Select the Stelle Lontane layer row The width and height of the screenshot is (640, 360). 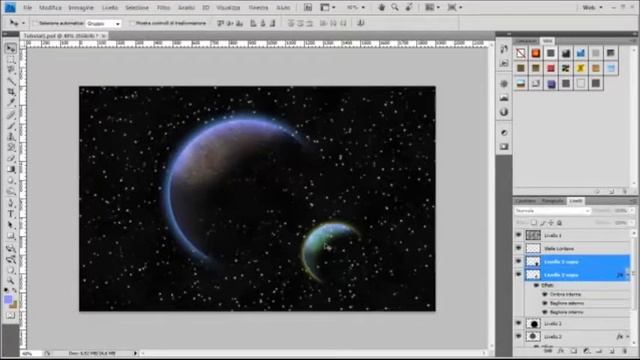pos(577,248)
